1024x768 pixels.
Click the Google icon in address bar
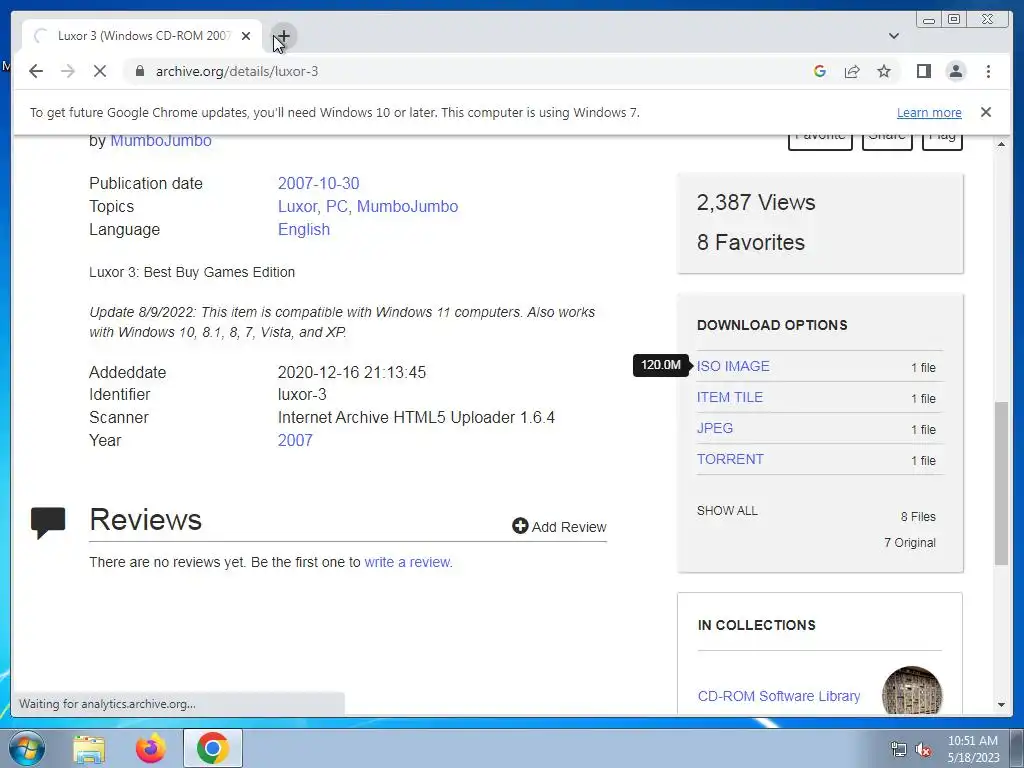click(820, 71)
